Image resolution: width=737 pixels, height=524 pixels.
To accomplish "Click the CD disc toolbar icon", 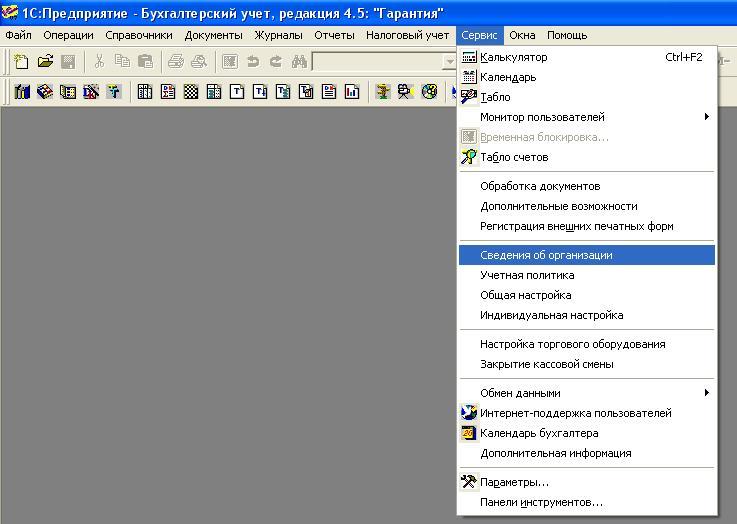I will tap(429, 91).
